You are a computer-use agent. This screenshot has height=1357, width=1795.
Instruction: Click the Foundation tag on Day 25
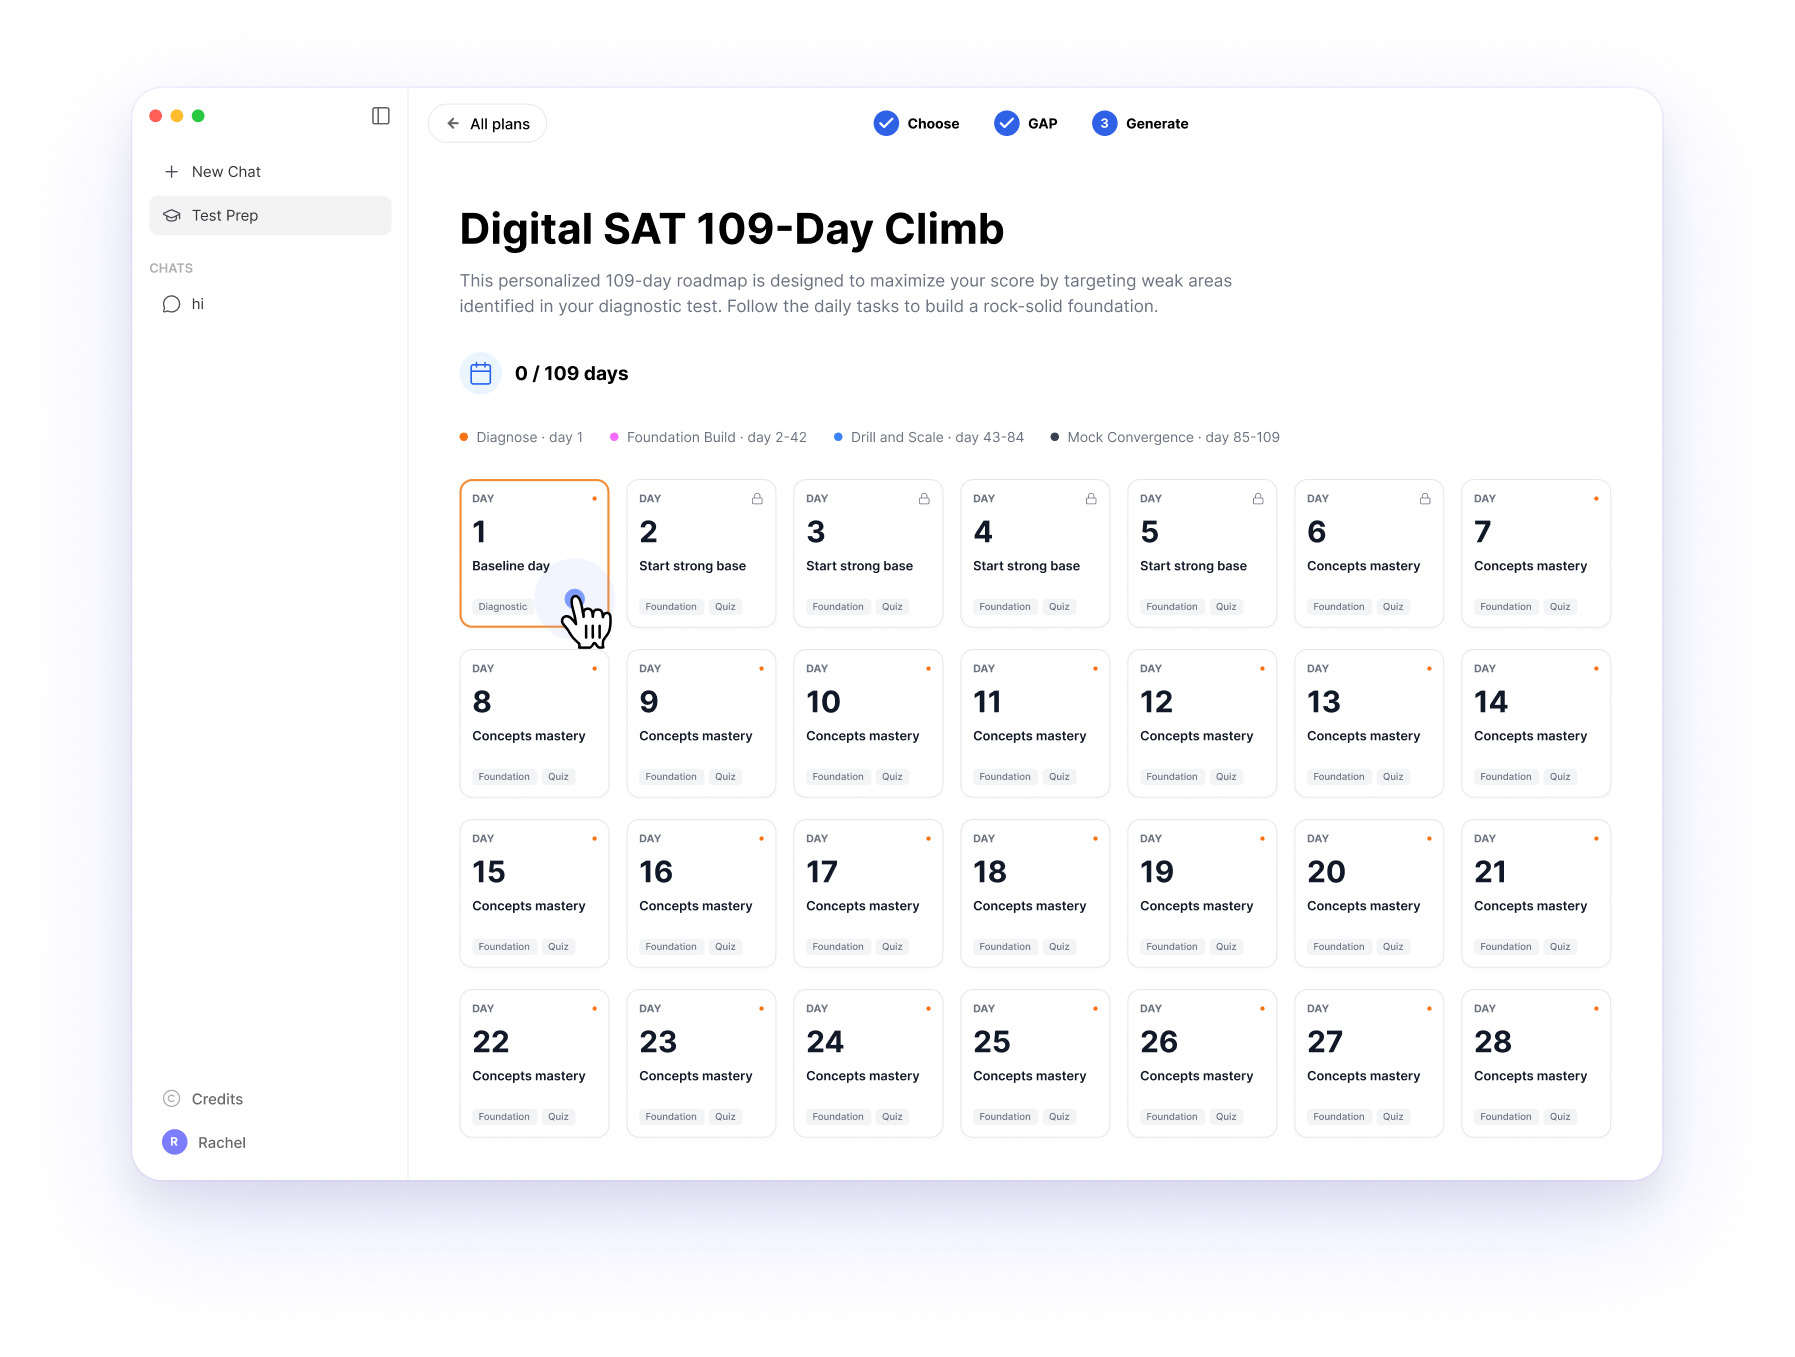(1005, 1117)
